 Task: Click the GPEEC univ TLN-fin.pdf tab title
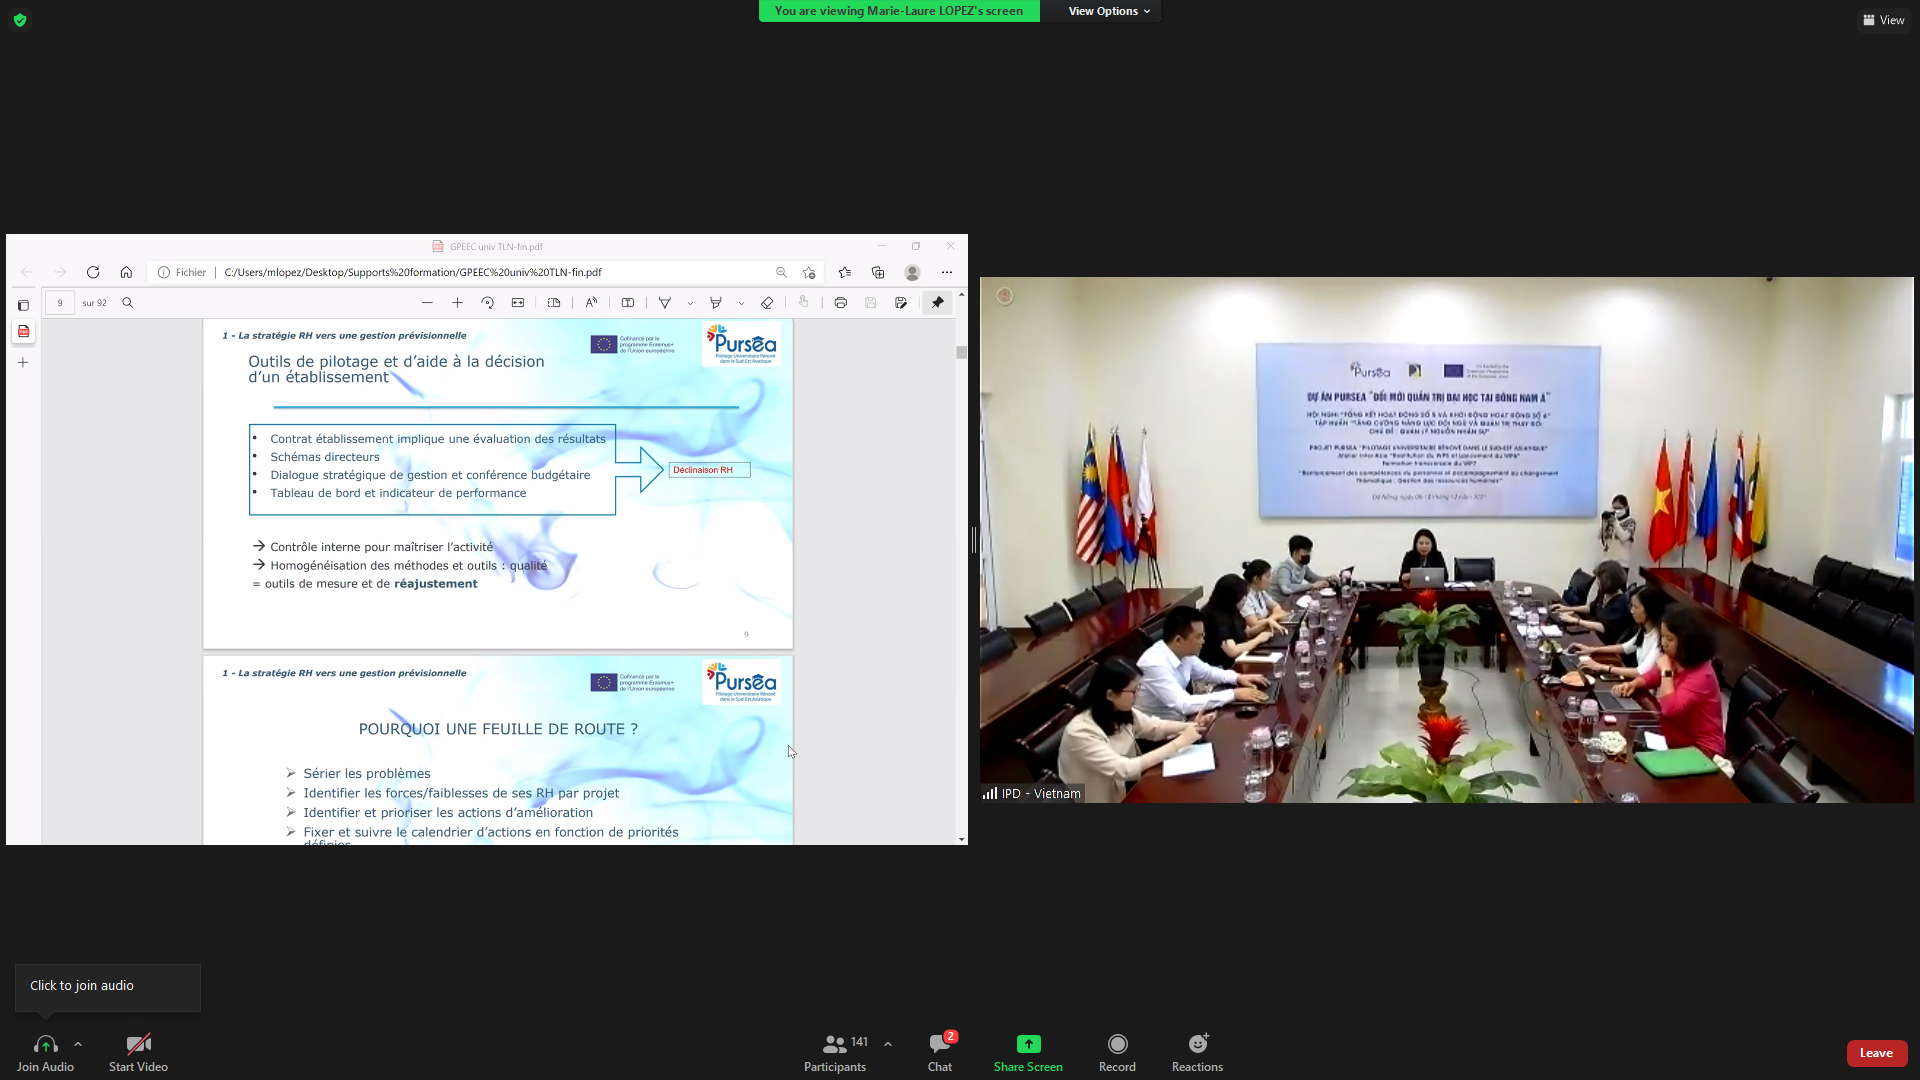coord(496,246)
